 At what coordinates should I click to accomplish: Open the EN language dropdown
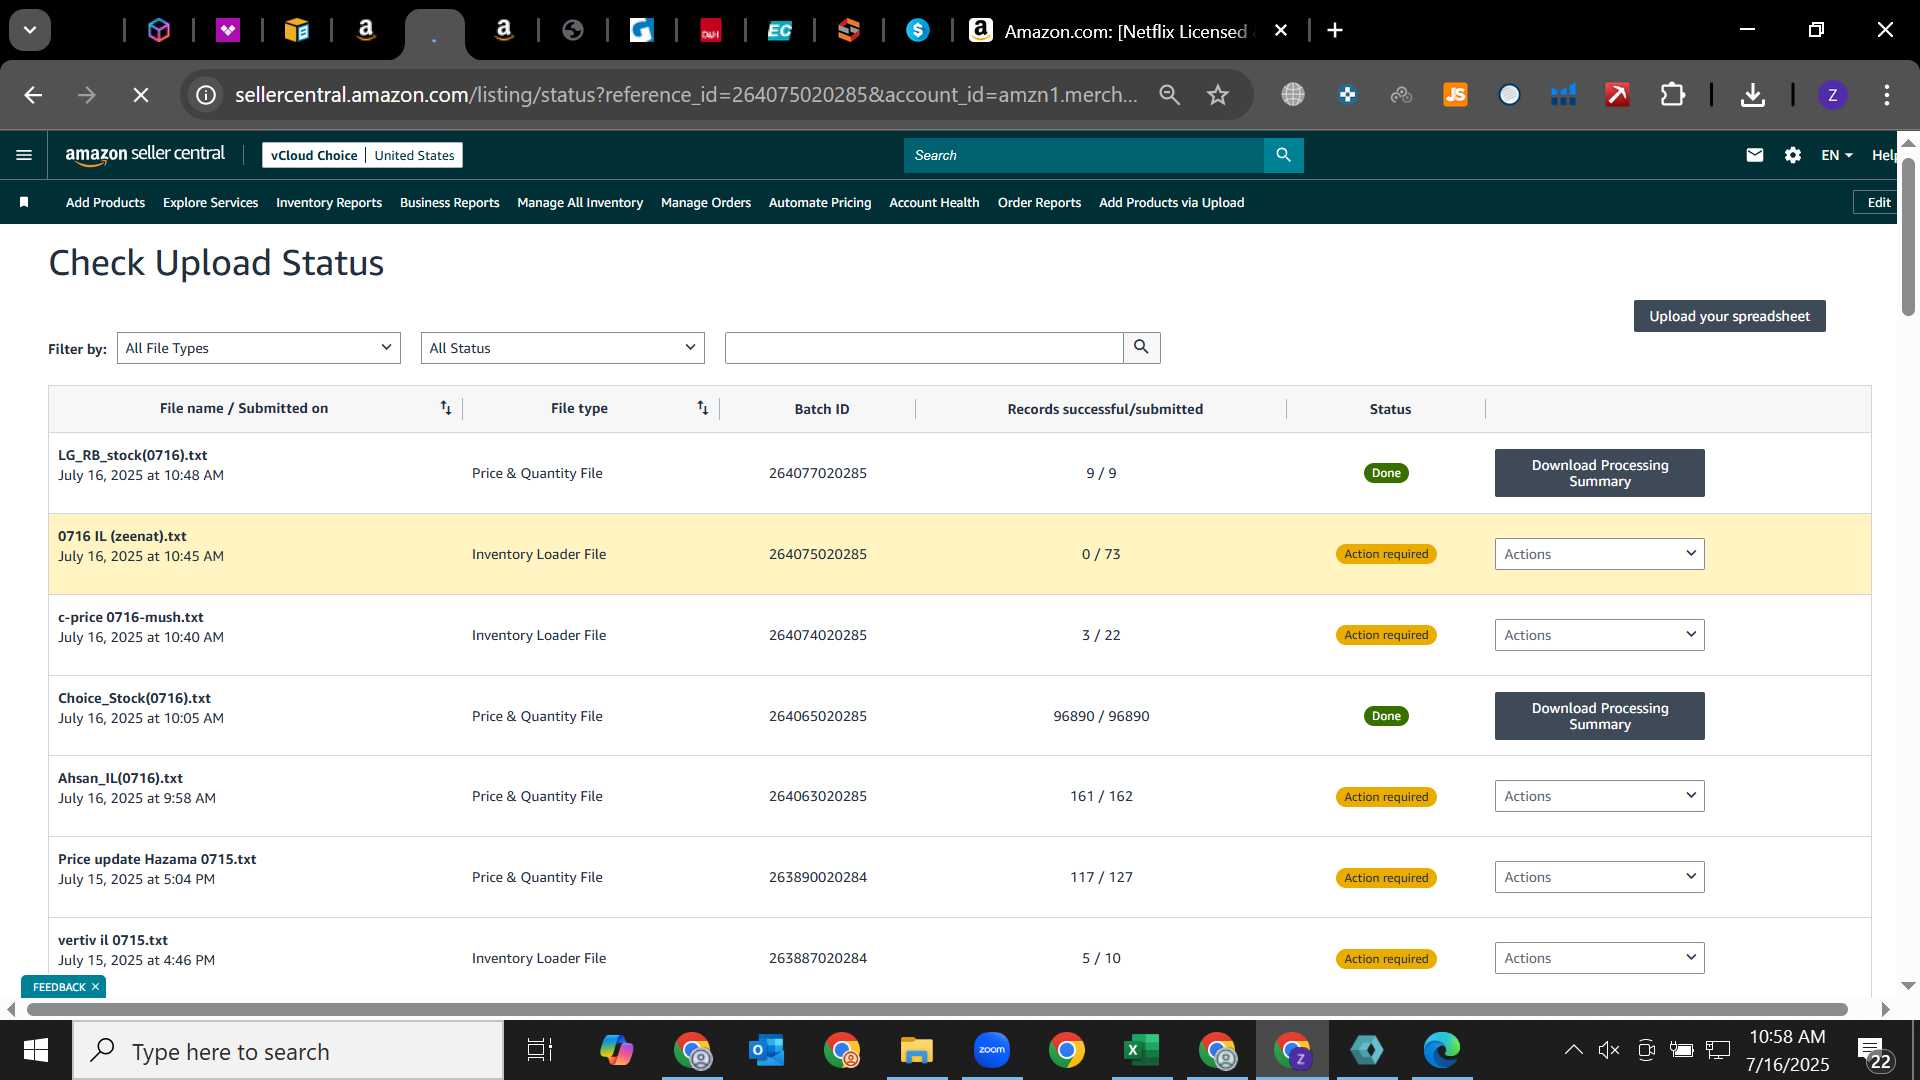[x=1837, y=155]
